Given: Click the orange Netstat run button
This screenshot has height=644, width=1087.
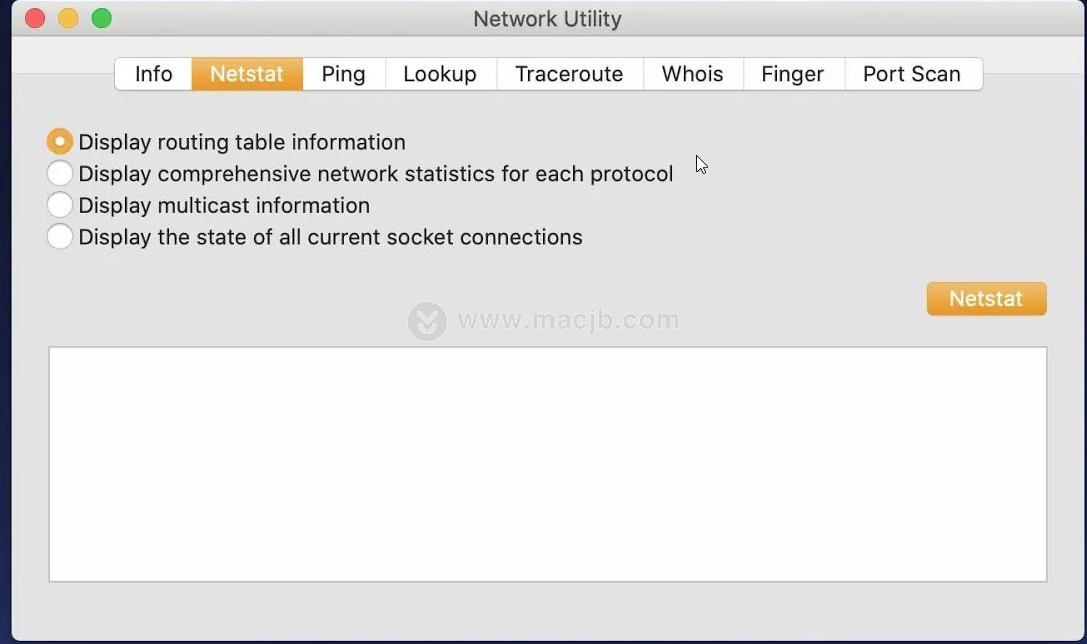Looking at the screenshot, I should [x=986, y=299].
